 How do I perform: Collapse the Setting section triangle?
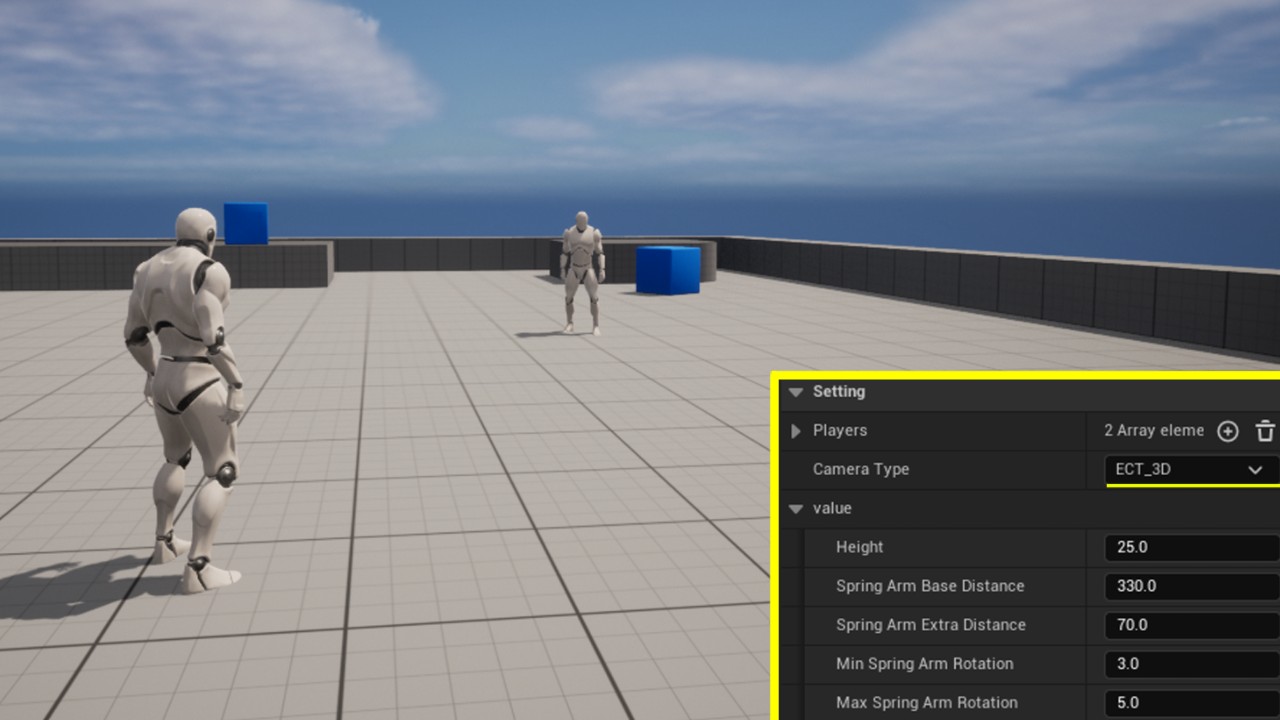click(x=796, y=392)
